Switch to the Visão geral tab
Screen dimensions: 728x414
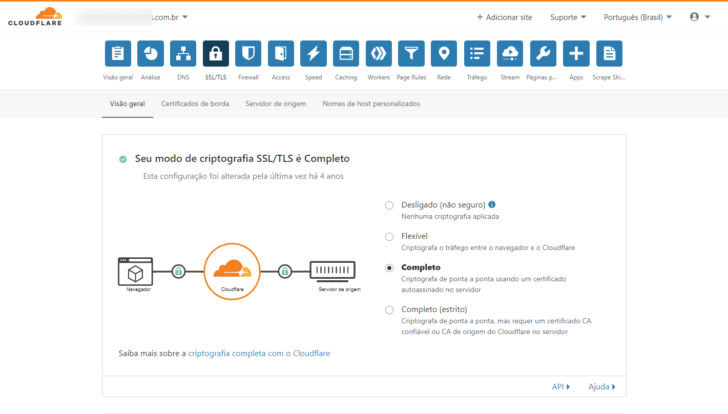click(x=127, y=104)
